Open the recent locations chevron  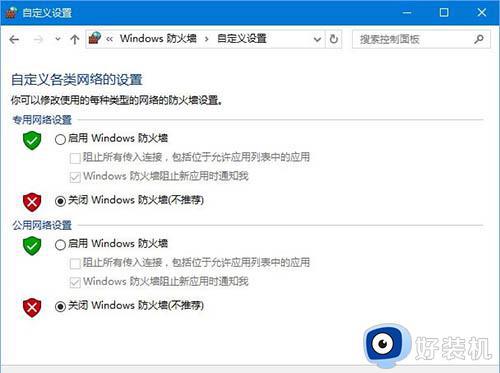pos(58,39)
